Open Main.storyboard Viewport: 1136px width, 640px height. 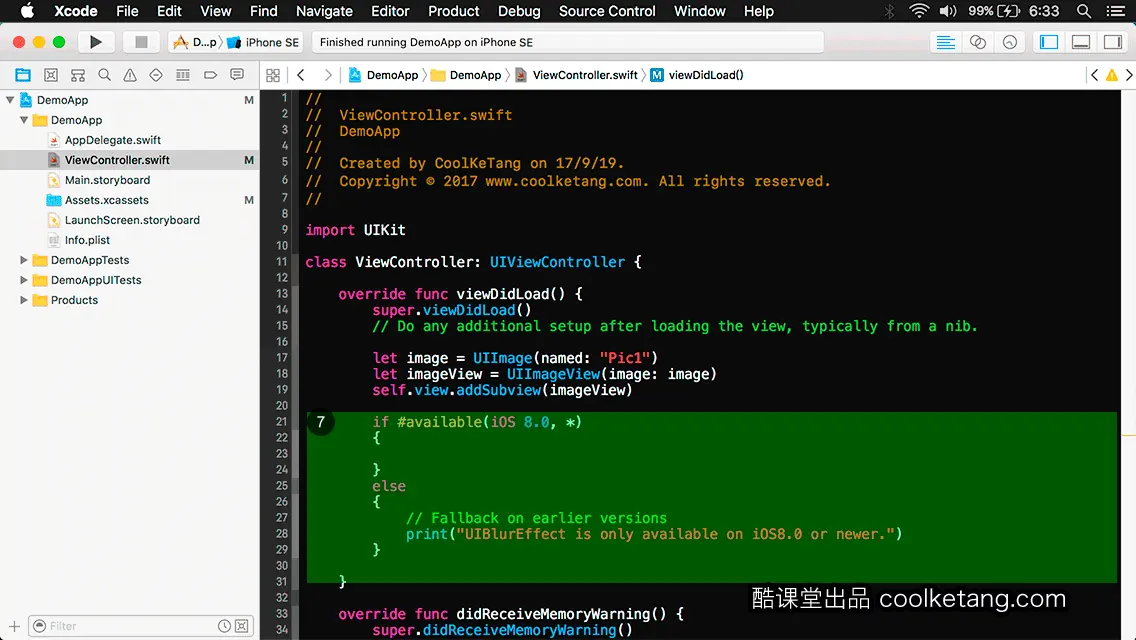coord(107,180)
